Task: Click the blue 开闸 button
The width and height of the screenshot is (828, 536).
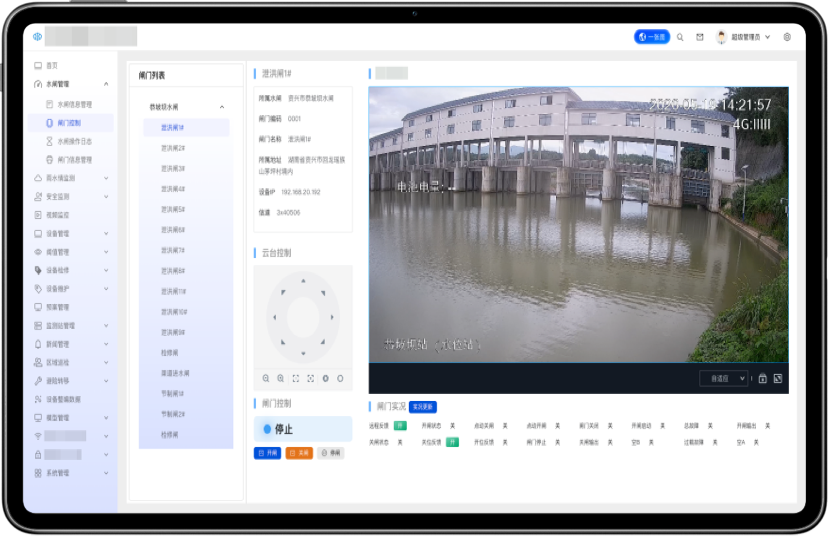Action: click(267, 453)
